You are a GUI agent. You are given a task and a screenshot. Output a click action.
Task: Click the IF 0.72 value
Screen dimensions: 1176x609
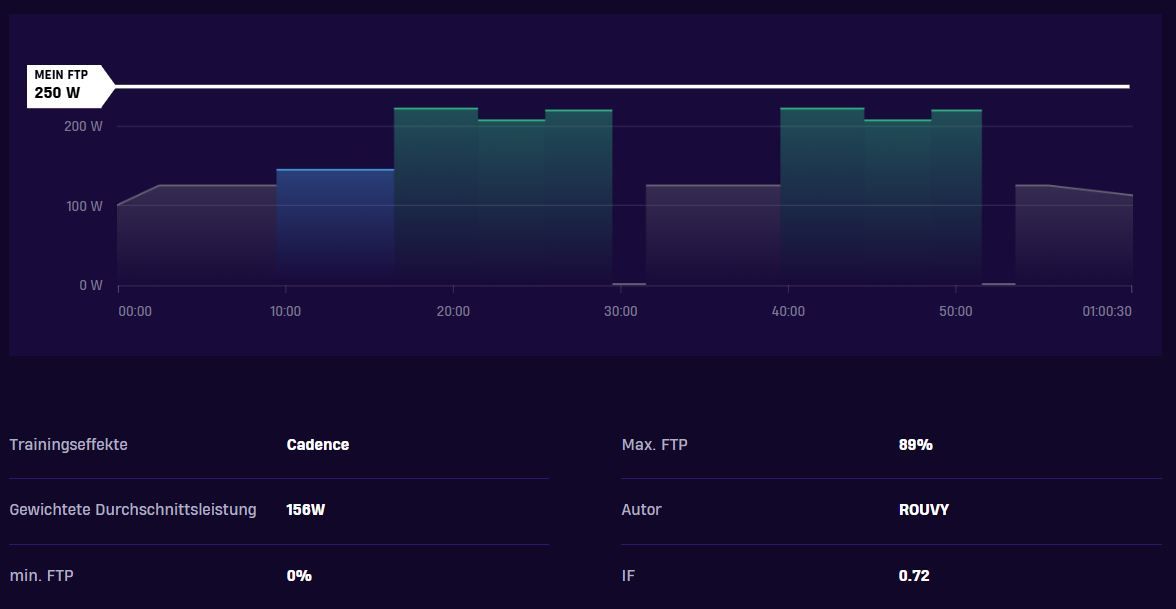pyautogui.click(x=914, y=576)
